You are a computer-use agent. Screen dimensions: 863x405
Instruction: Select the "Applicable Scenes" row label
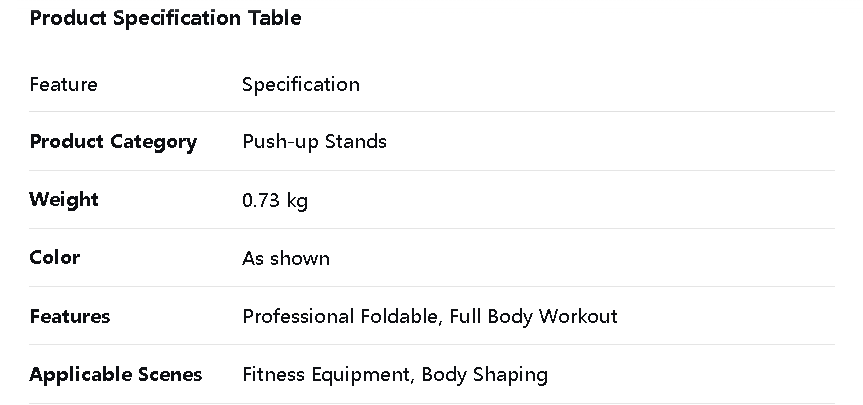116,374
